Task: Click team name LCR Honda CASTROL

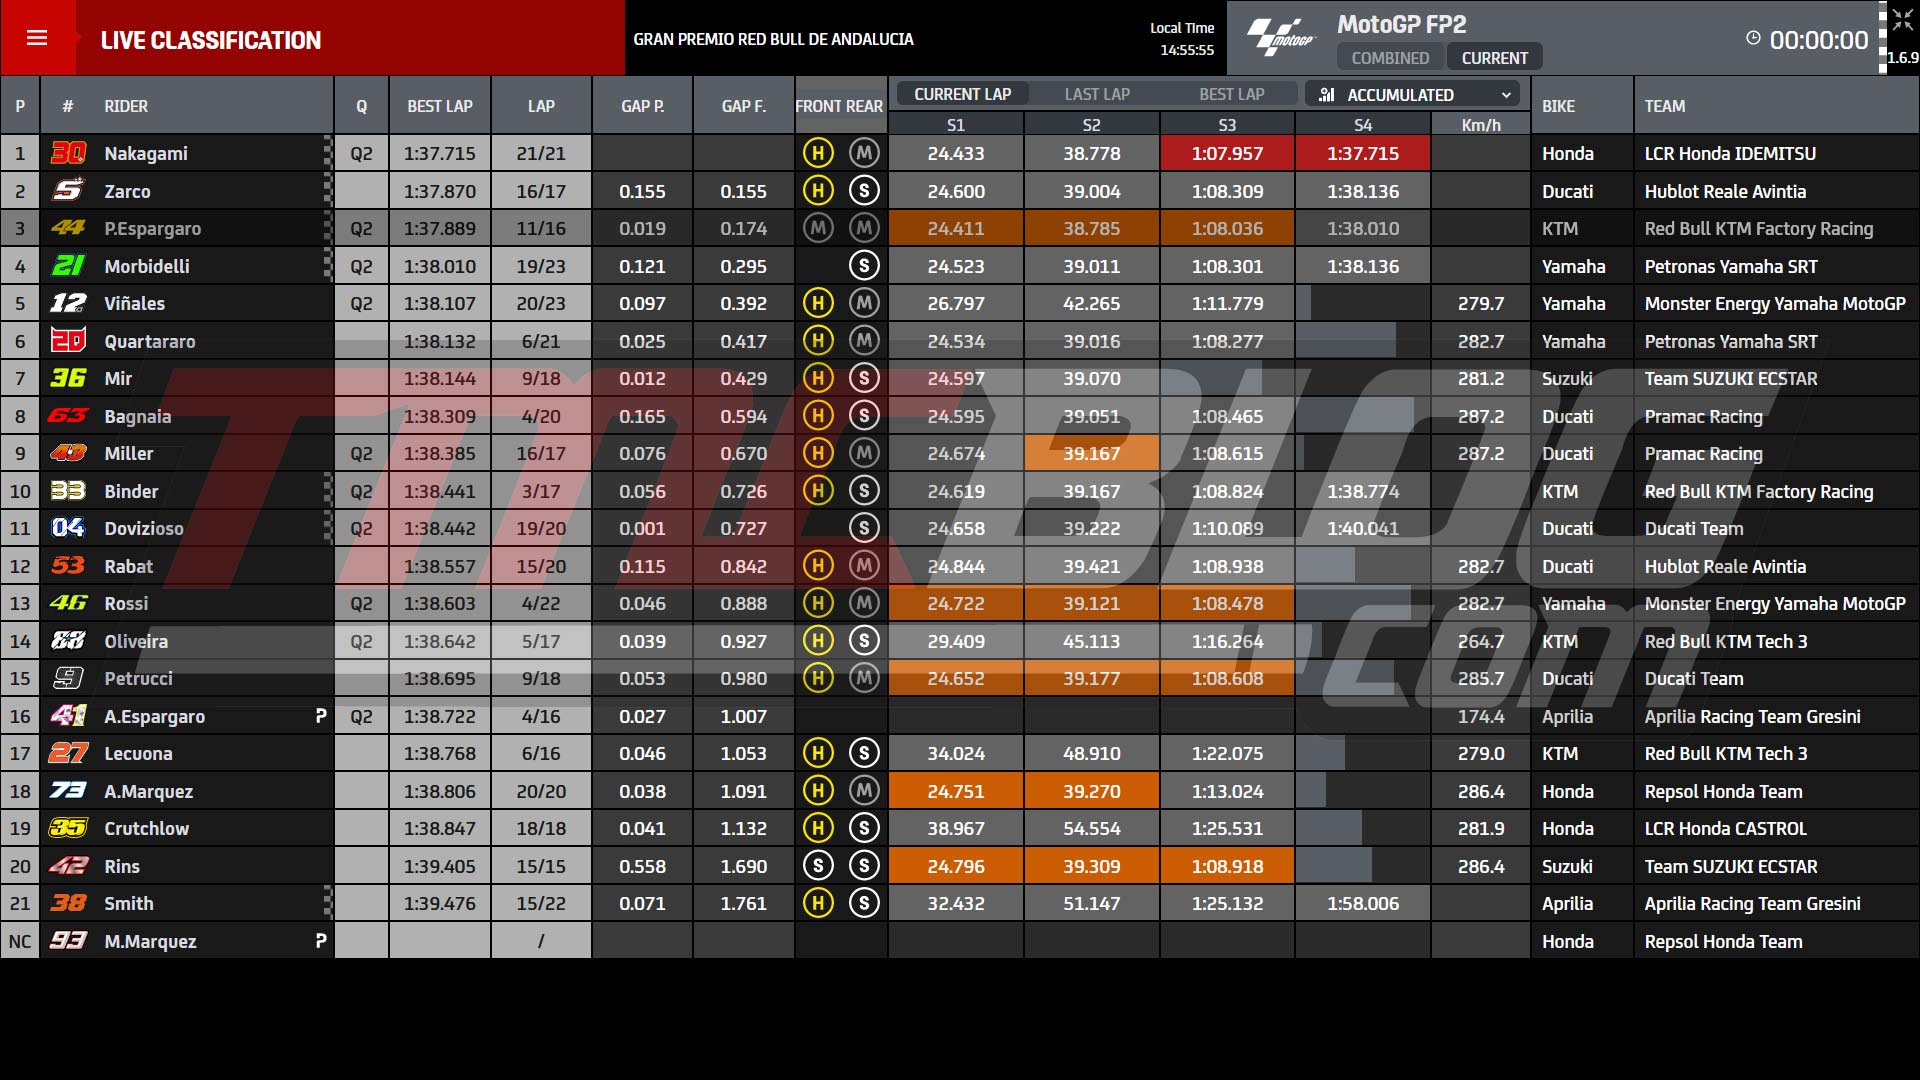Action: pos(1725,828)
